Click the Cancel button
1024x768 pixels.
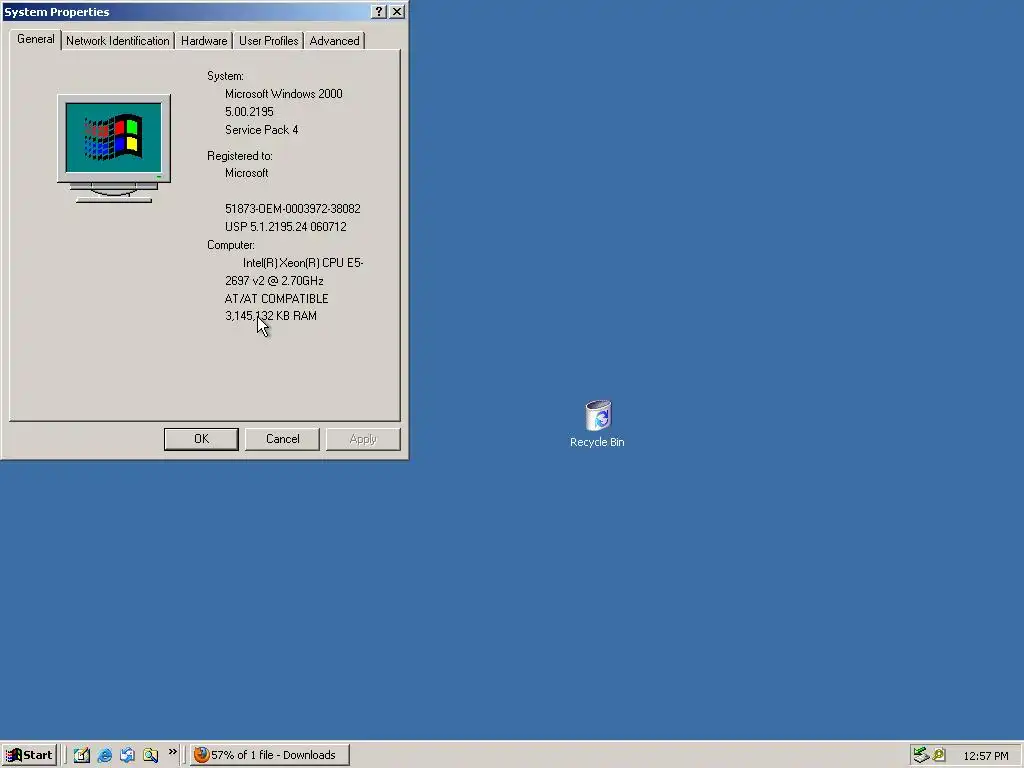point(282,439)
